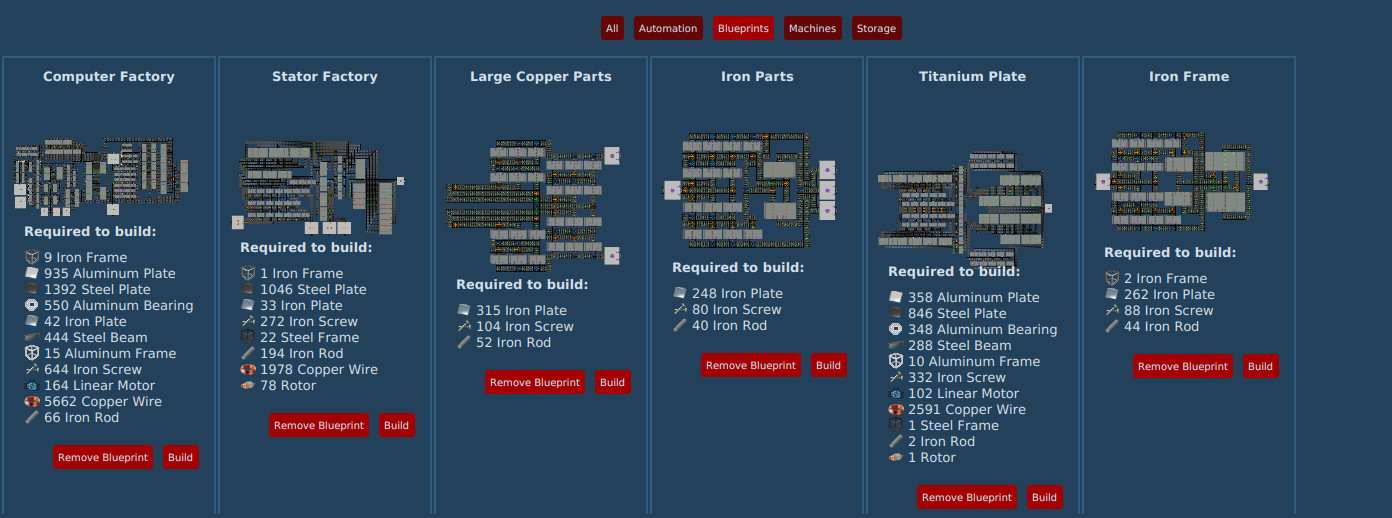
Task: Click the Aluminum Frame icon in Titanium Plate
Action: click(x=896, y=362)
